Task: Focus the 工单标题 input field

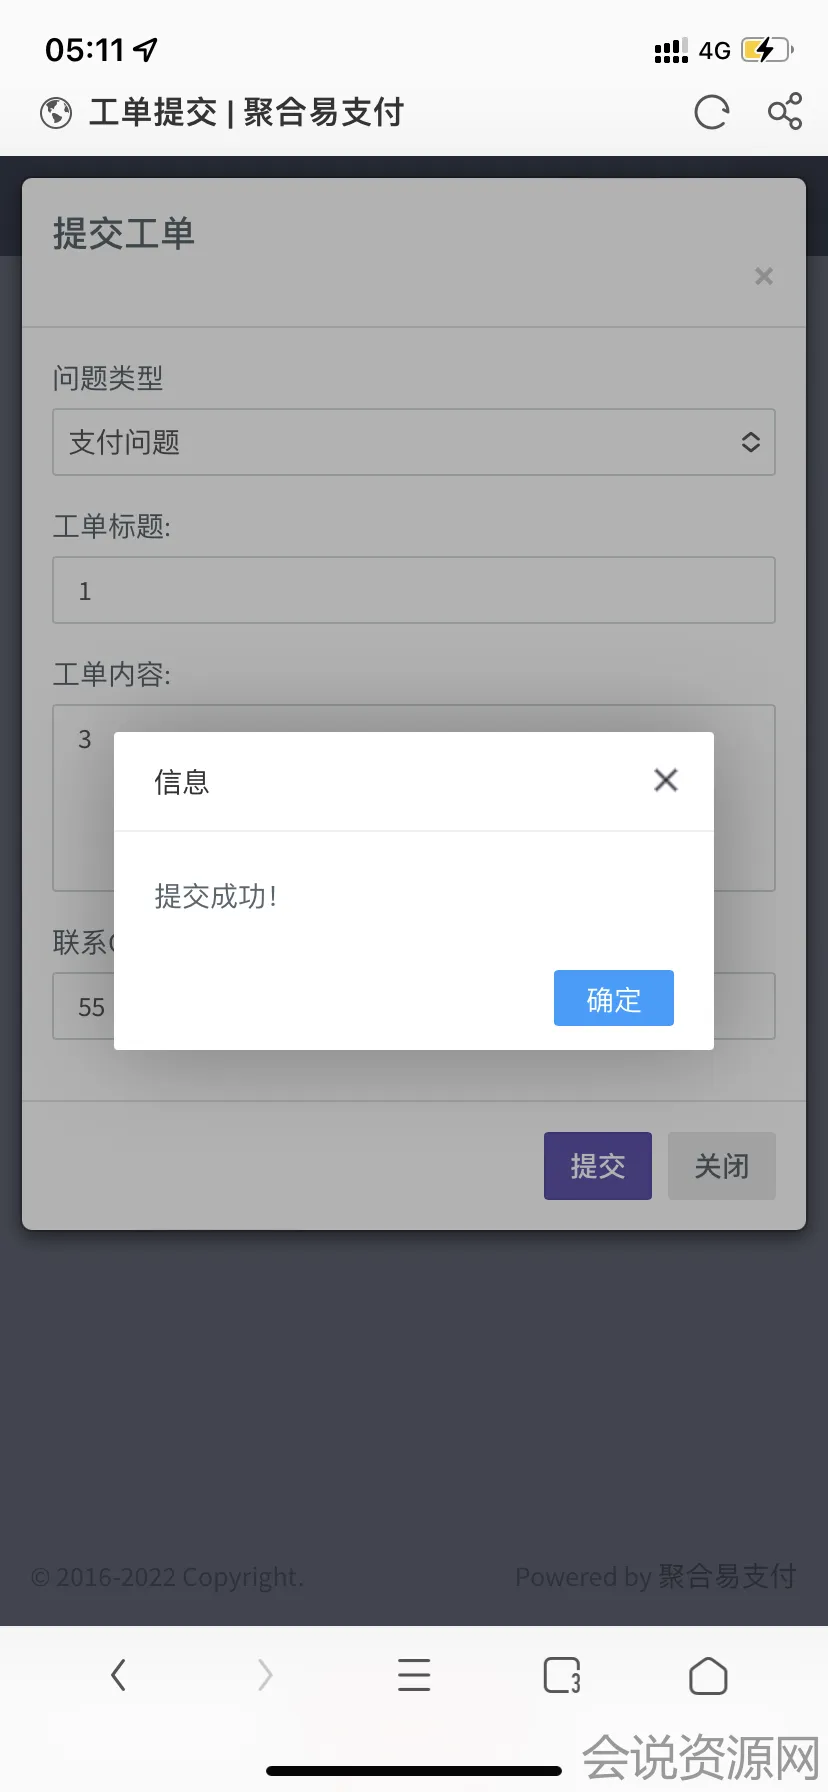Action: pos(414,590)
